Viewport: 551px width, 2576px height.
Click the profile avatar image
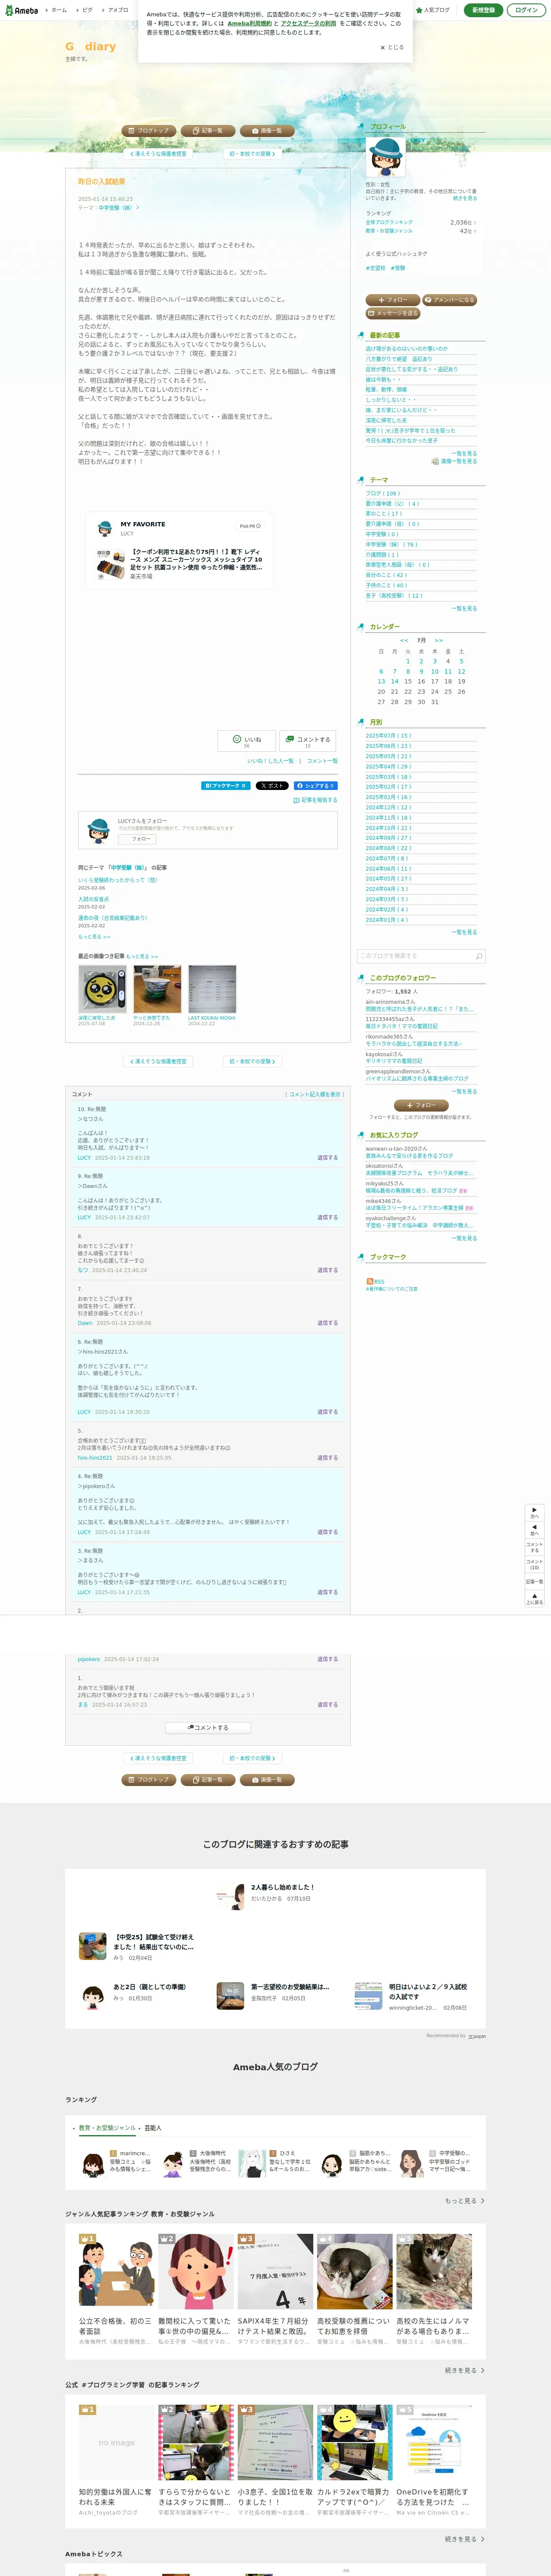point(385,157)
